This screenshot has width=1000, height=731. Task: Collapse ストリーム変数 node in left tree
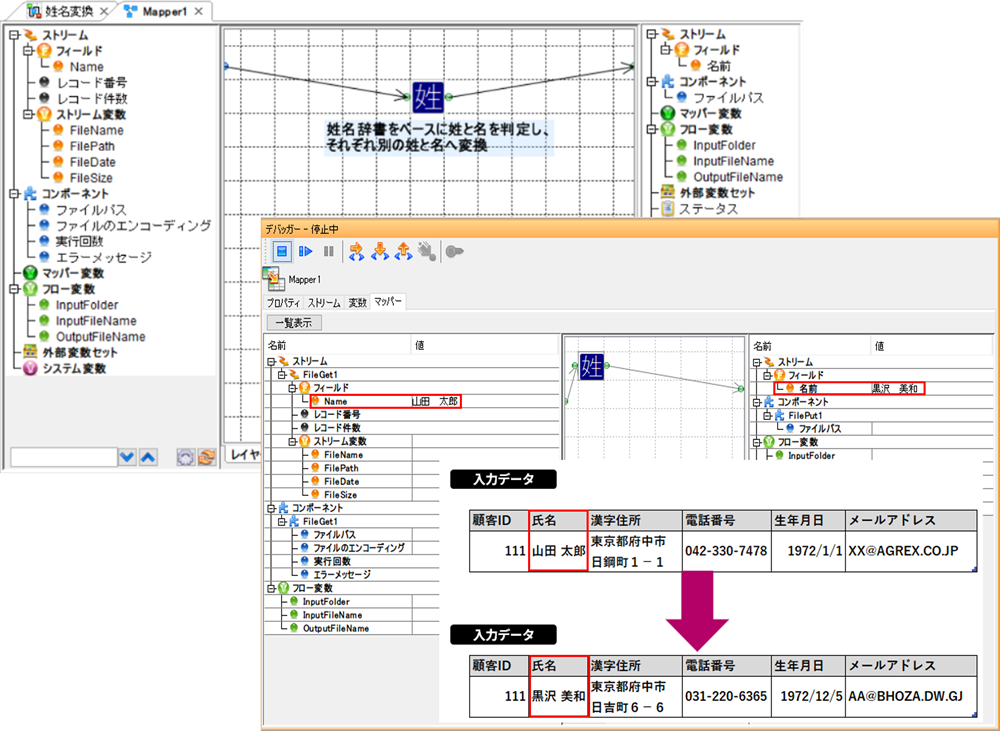(x=28, y=114)
